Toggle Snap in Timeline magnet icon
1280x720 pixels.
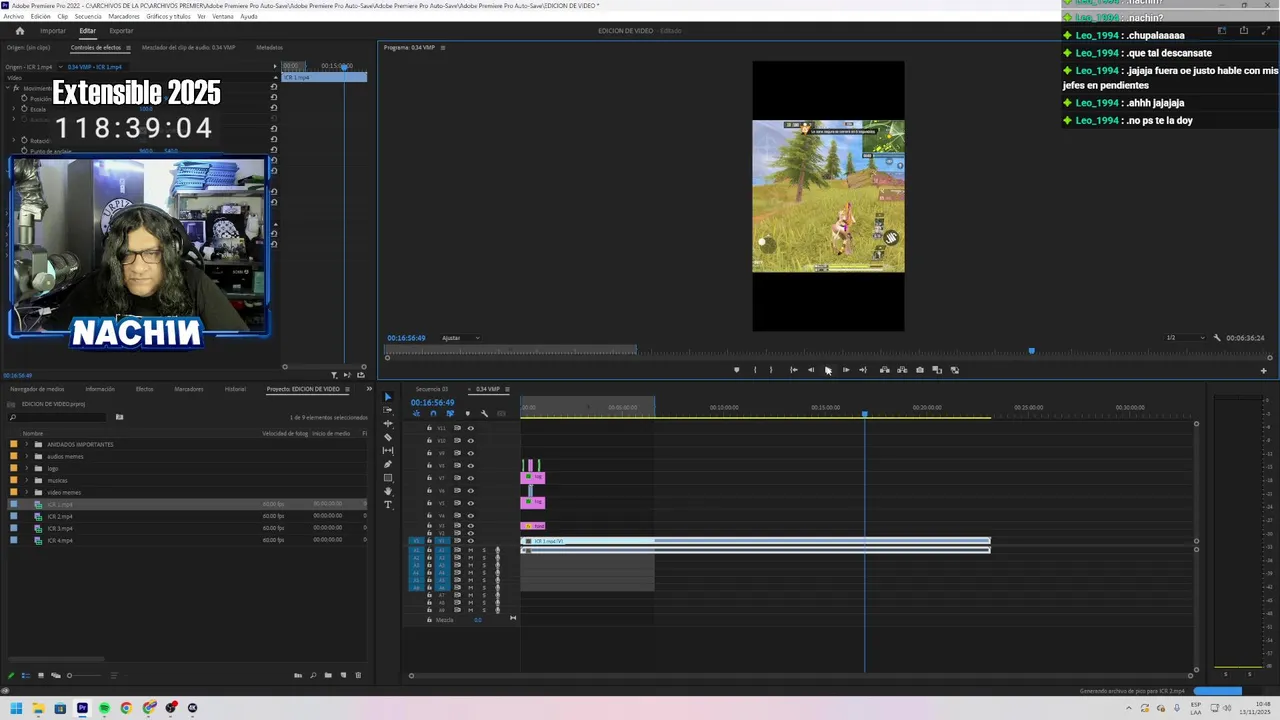click(433, 414)
